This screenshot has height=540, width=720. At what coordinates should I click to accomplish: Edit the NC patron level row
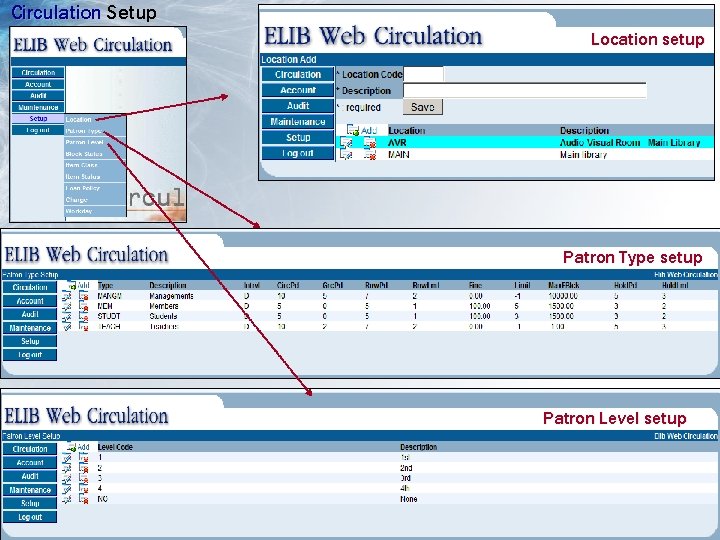67,499
